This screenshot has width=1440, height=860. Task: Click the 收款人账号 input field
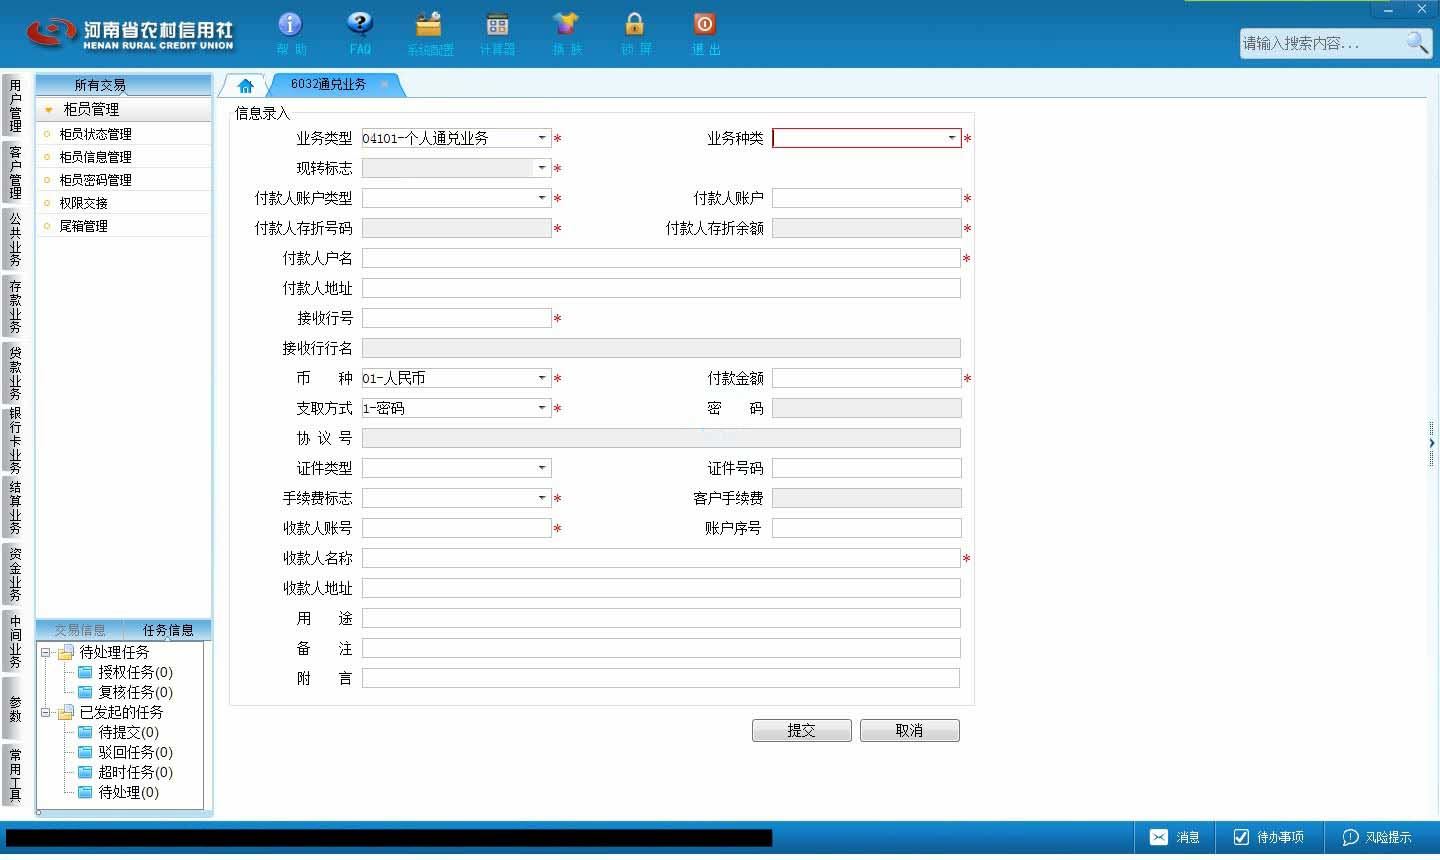(x=456, y=528)
